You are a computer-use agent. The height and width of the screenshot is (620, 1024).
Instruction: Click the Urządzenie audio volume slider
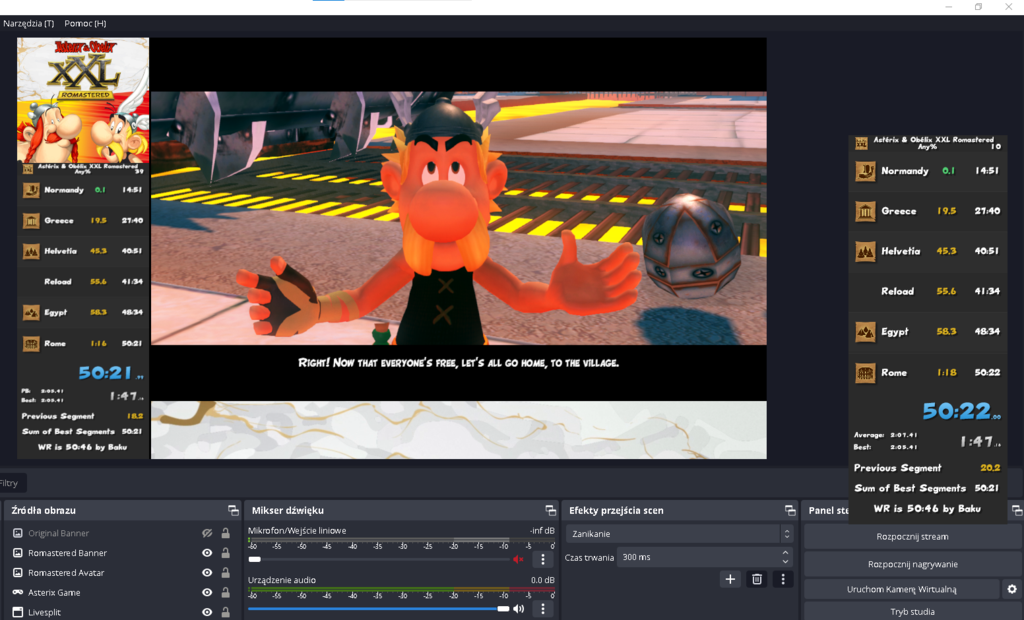click(379, 609)
